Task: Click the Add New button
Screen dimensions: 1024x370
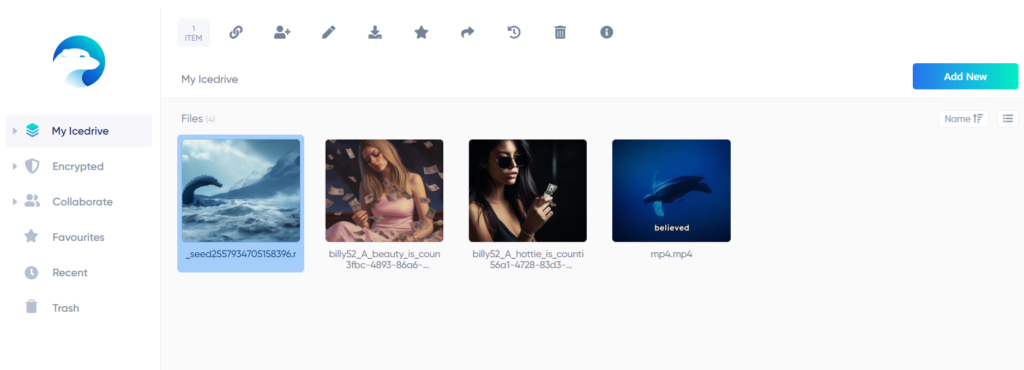Action: point(965,76)
